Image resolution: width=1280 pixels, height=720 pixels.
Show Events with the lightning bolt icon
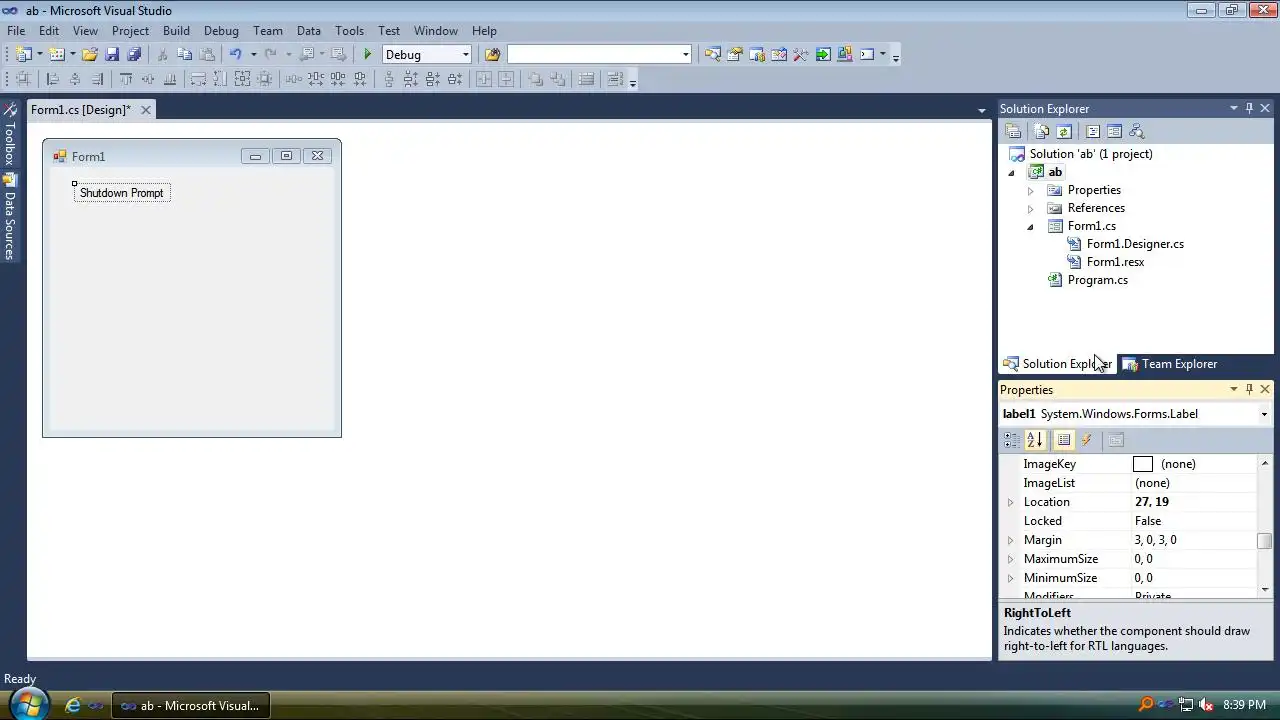1086,439
